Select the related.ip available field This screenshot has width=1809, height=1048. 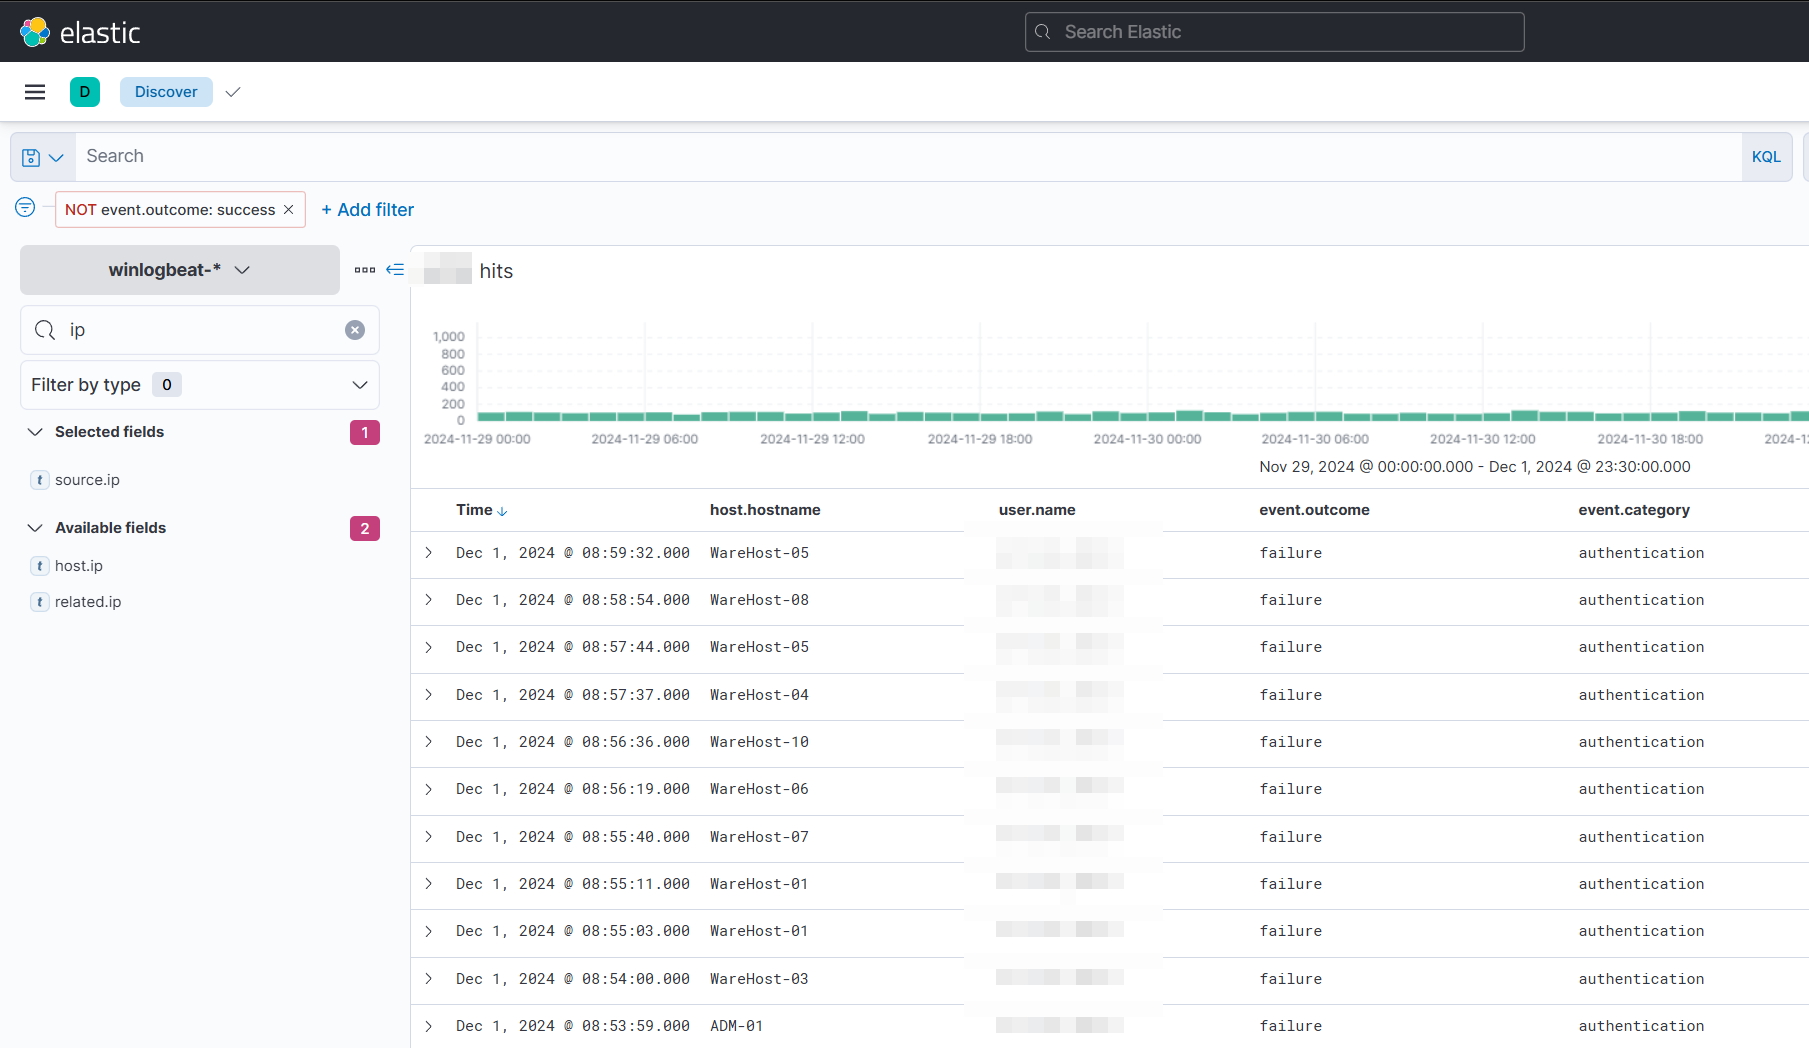(88, 602)
